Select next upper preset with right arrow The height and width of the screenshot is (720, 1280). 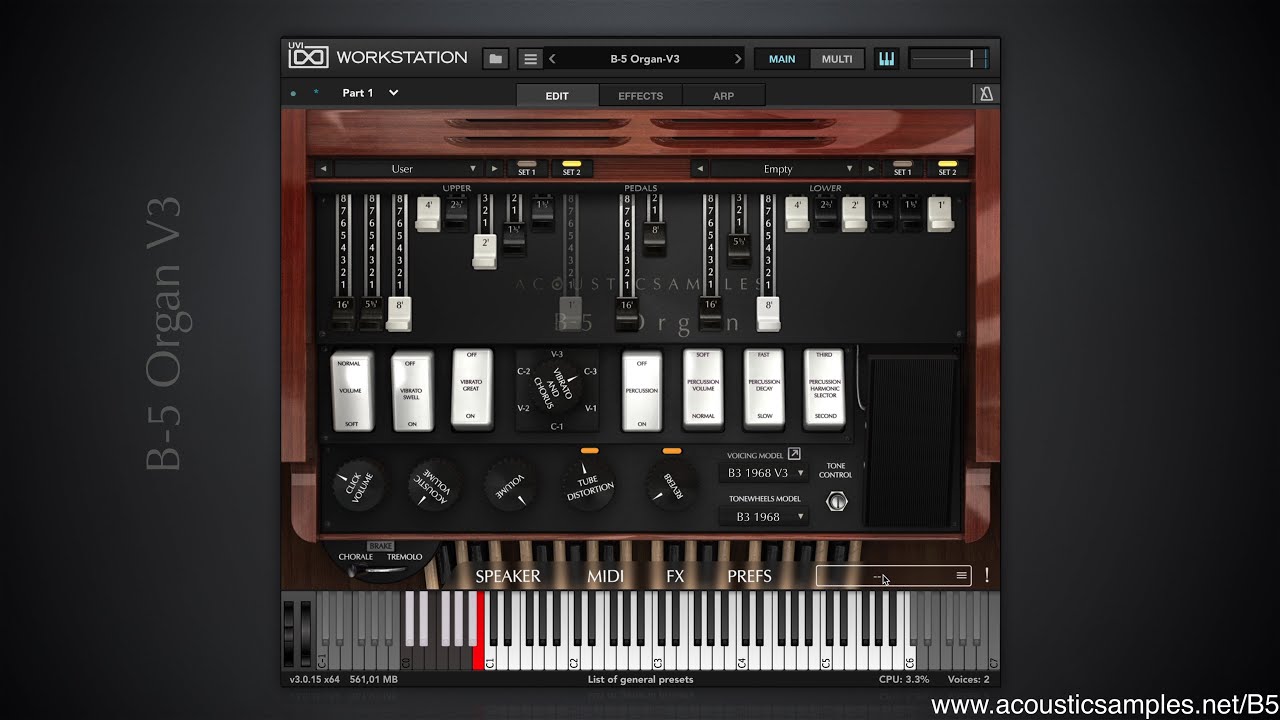(x=494, y=169)
